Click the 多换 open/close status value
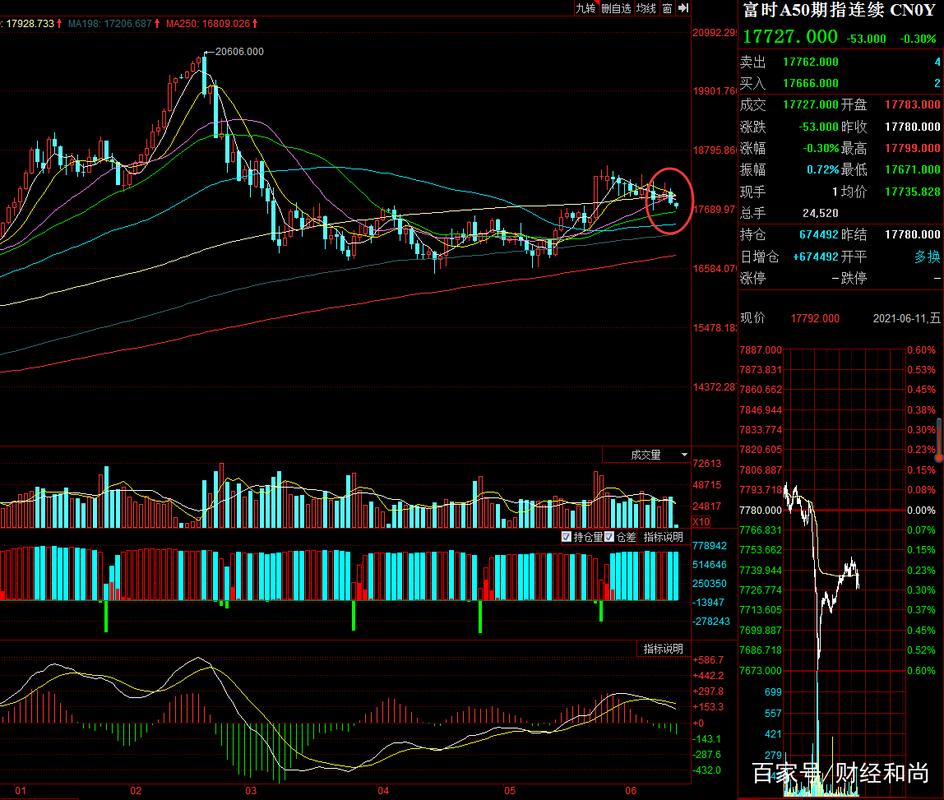 pos(926,256)
